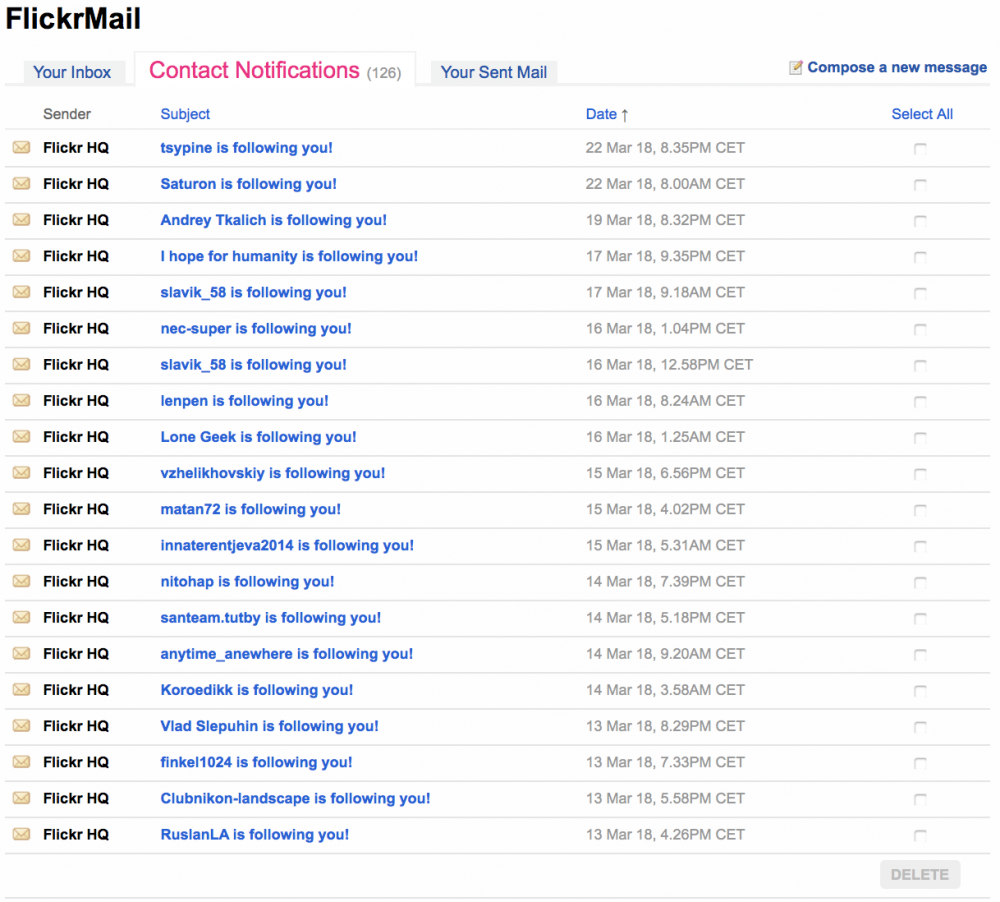Click envelope icon beside Vlad Slepuhin notification
This screenshot has height=902, width=1000.
(x=21, y=726)
